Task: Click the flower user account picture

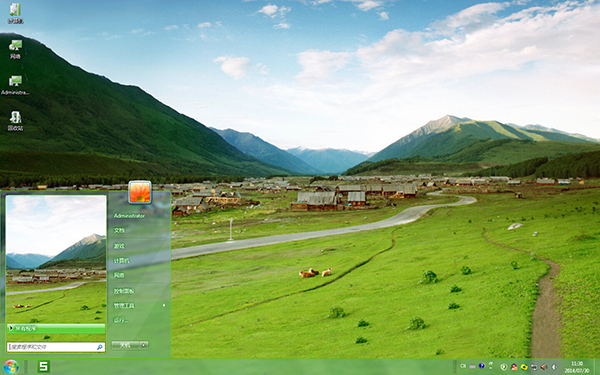Action: click(x=140, y=192)
